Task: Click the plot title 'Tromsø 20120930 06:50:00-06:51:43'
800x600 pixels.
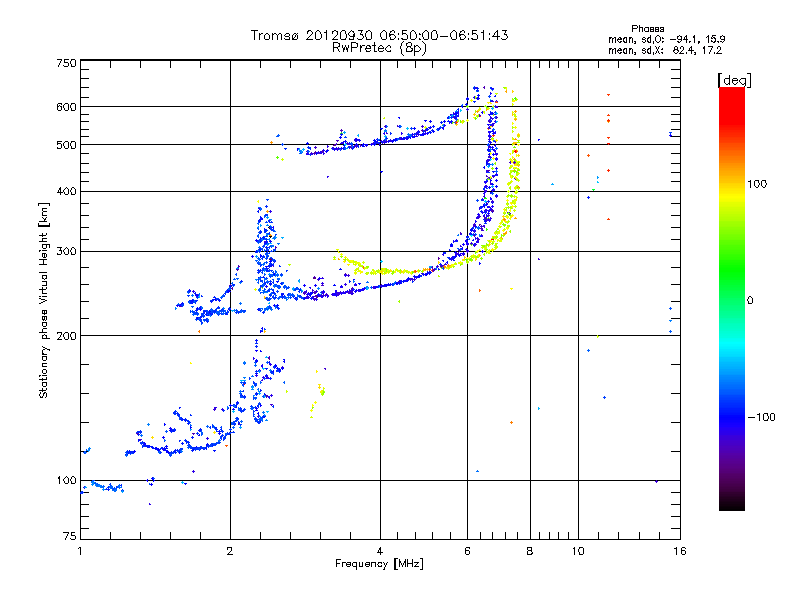Action: [379, 35]
